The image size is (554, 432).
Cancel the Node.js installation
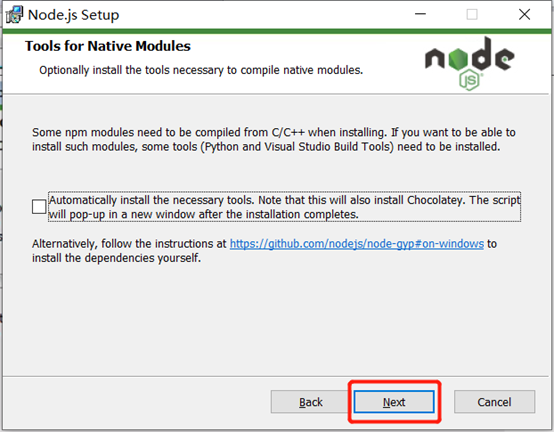click(494, 402)
